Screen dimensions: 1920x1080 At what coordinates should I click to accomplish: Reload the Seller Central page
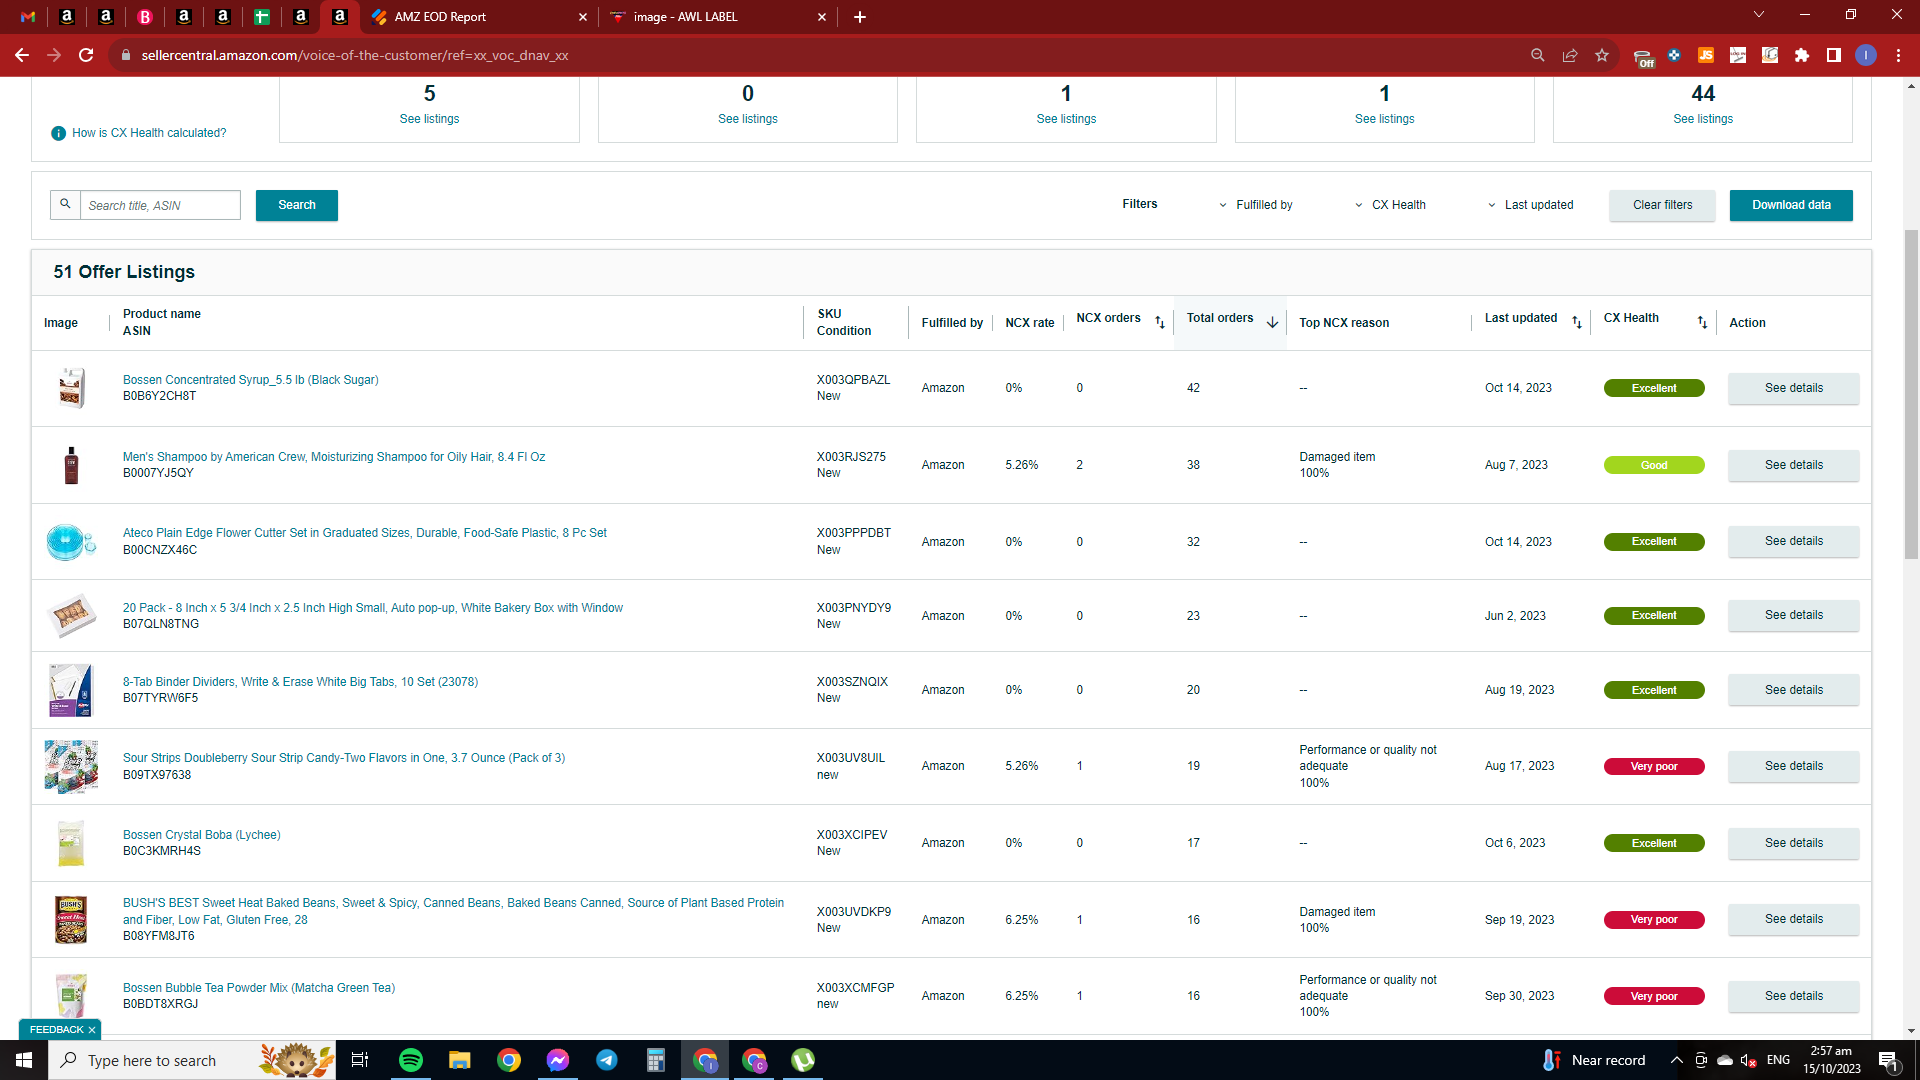click(x=86, y=55)
